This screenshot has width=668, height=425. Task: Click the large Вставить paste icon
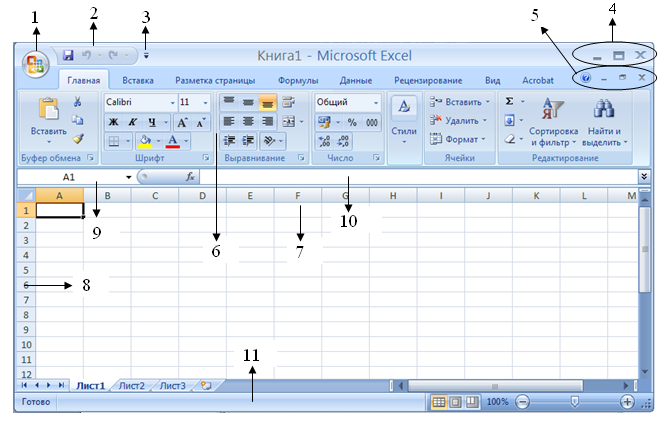(x=48, y=108)
